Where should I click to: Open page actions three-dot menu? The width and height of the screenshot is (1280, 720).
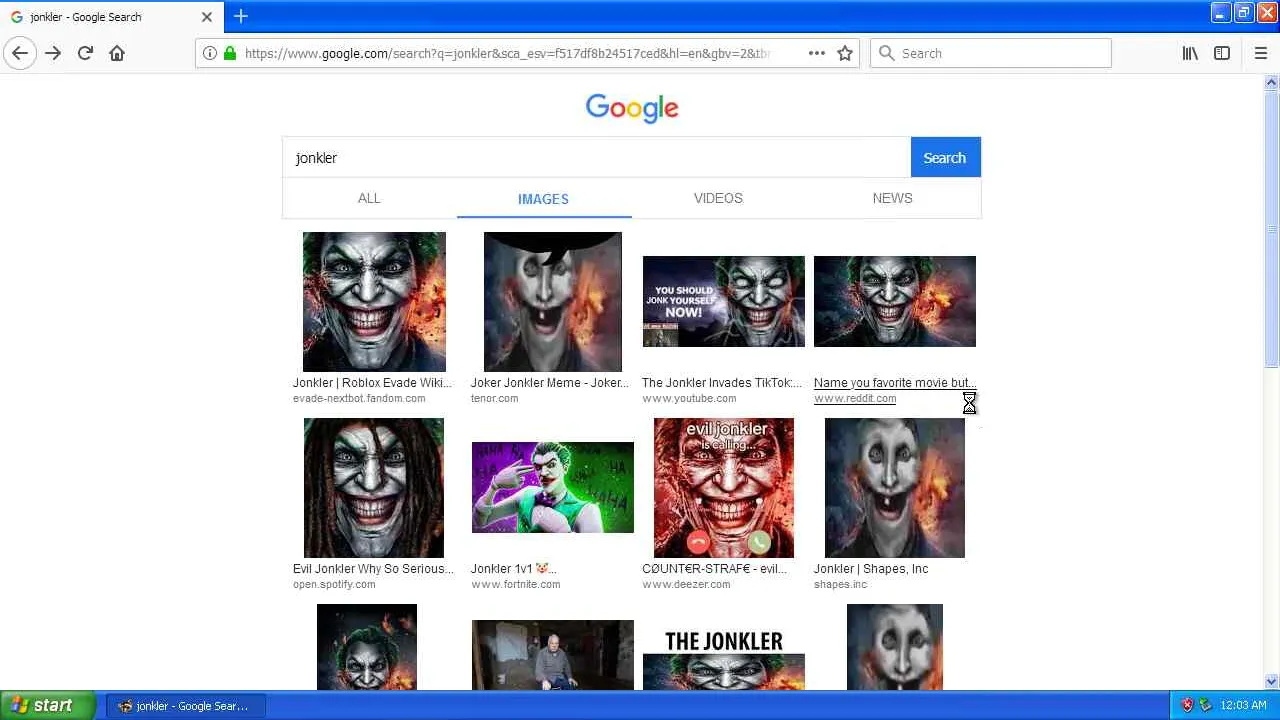click(817, 53)
